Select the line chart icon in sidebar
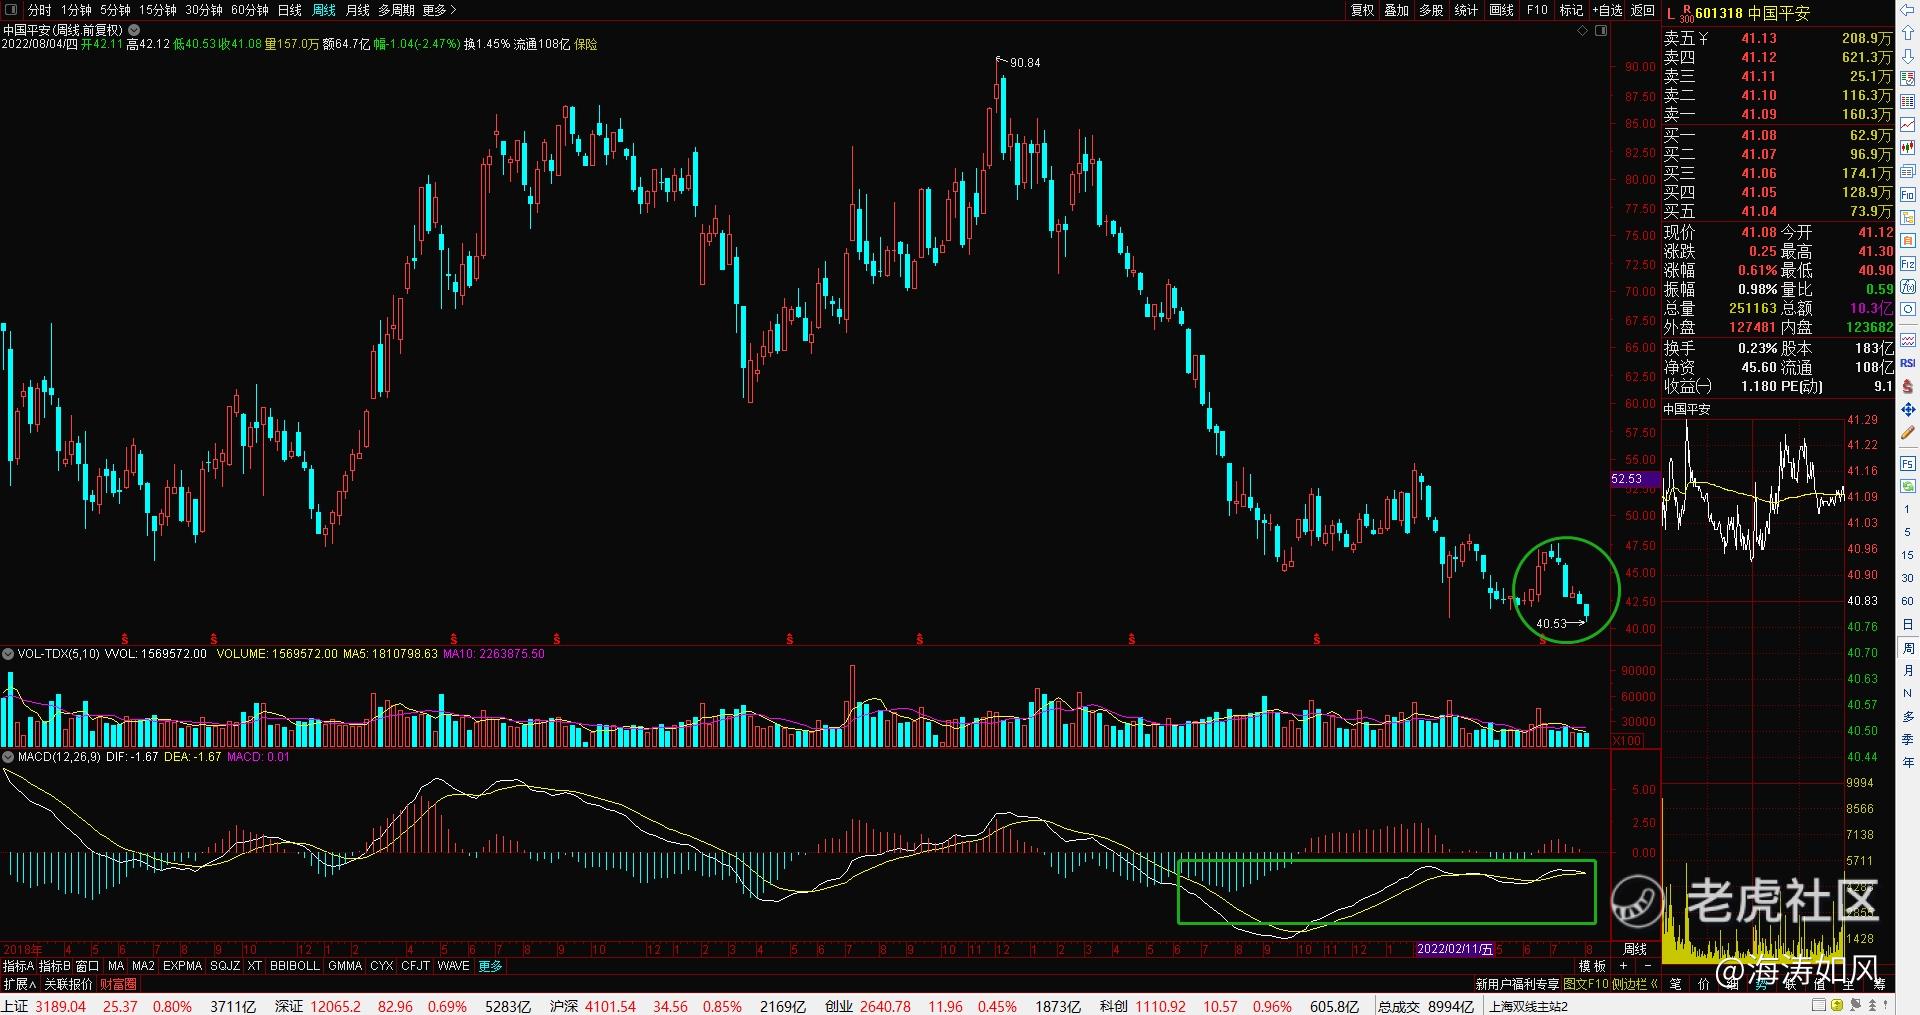This screenshot has width=1920, height=1015. point(1907,125)
